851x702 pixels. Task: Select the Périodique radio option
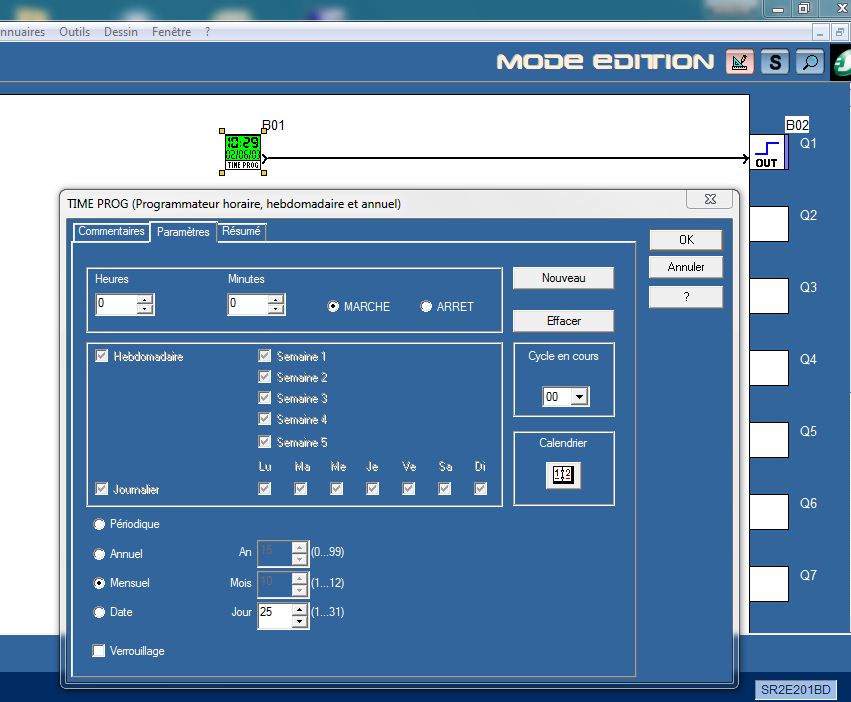(99, 524)
